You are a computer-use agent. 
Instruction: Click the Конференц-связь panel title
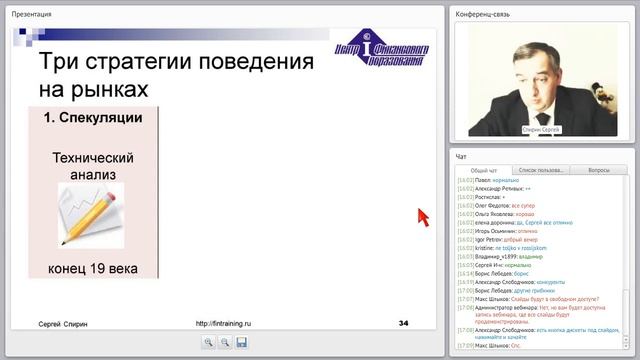click(x=482, y=14)
